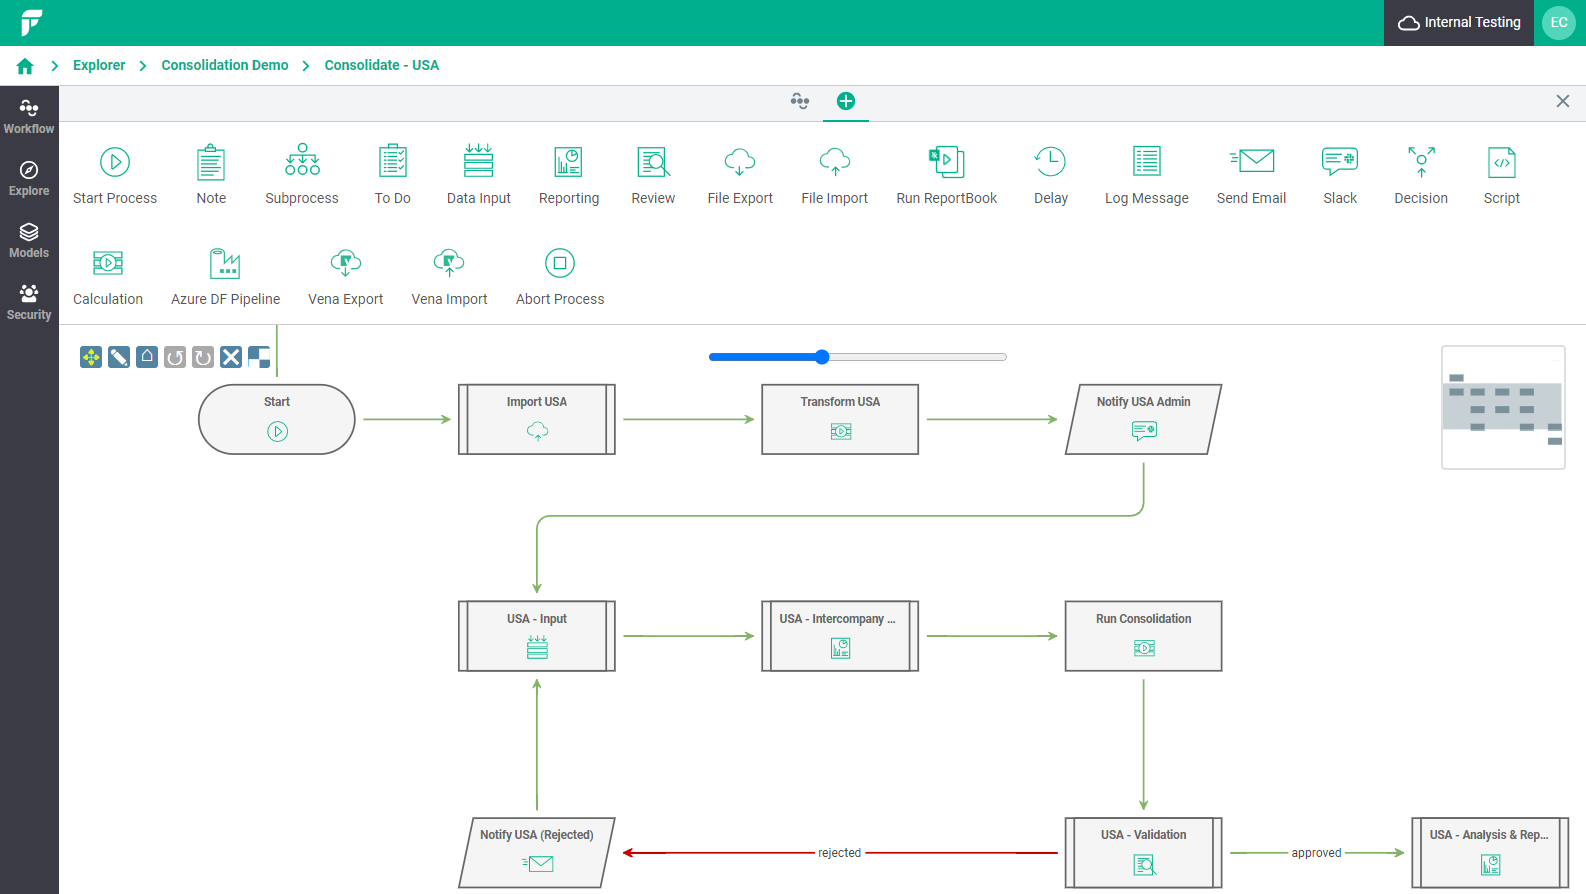Switch to the add-node plus tab
Viewport: 1586px width, 894px height.
pyautogui.click(x=846, y=101)
